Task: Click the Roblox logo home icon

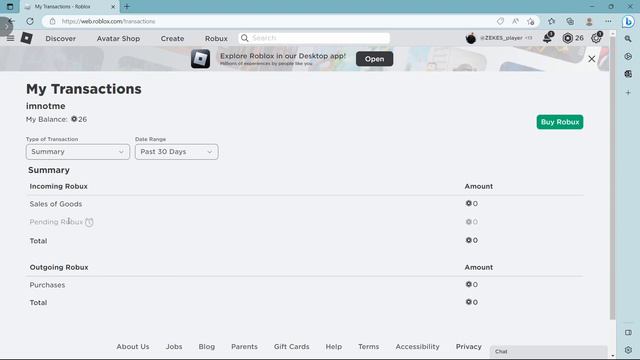Action: [x=27, y=38]
